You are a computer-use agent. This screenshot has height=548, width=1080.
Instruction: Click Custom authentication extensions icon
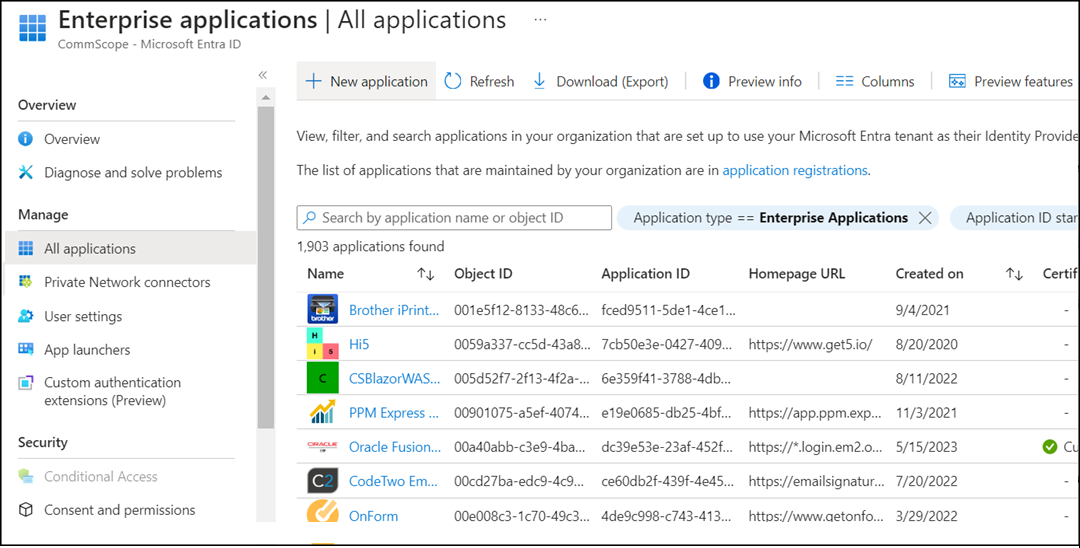pyautogui.click(x=25, y=383)
